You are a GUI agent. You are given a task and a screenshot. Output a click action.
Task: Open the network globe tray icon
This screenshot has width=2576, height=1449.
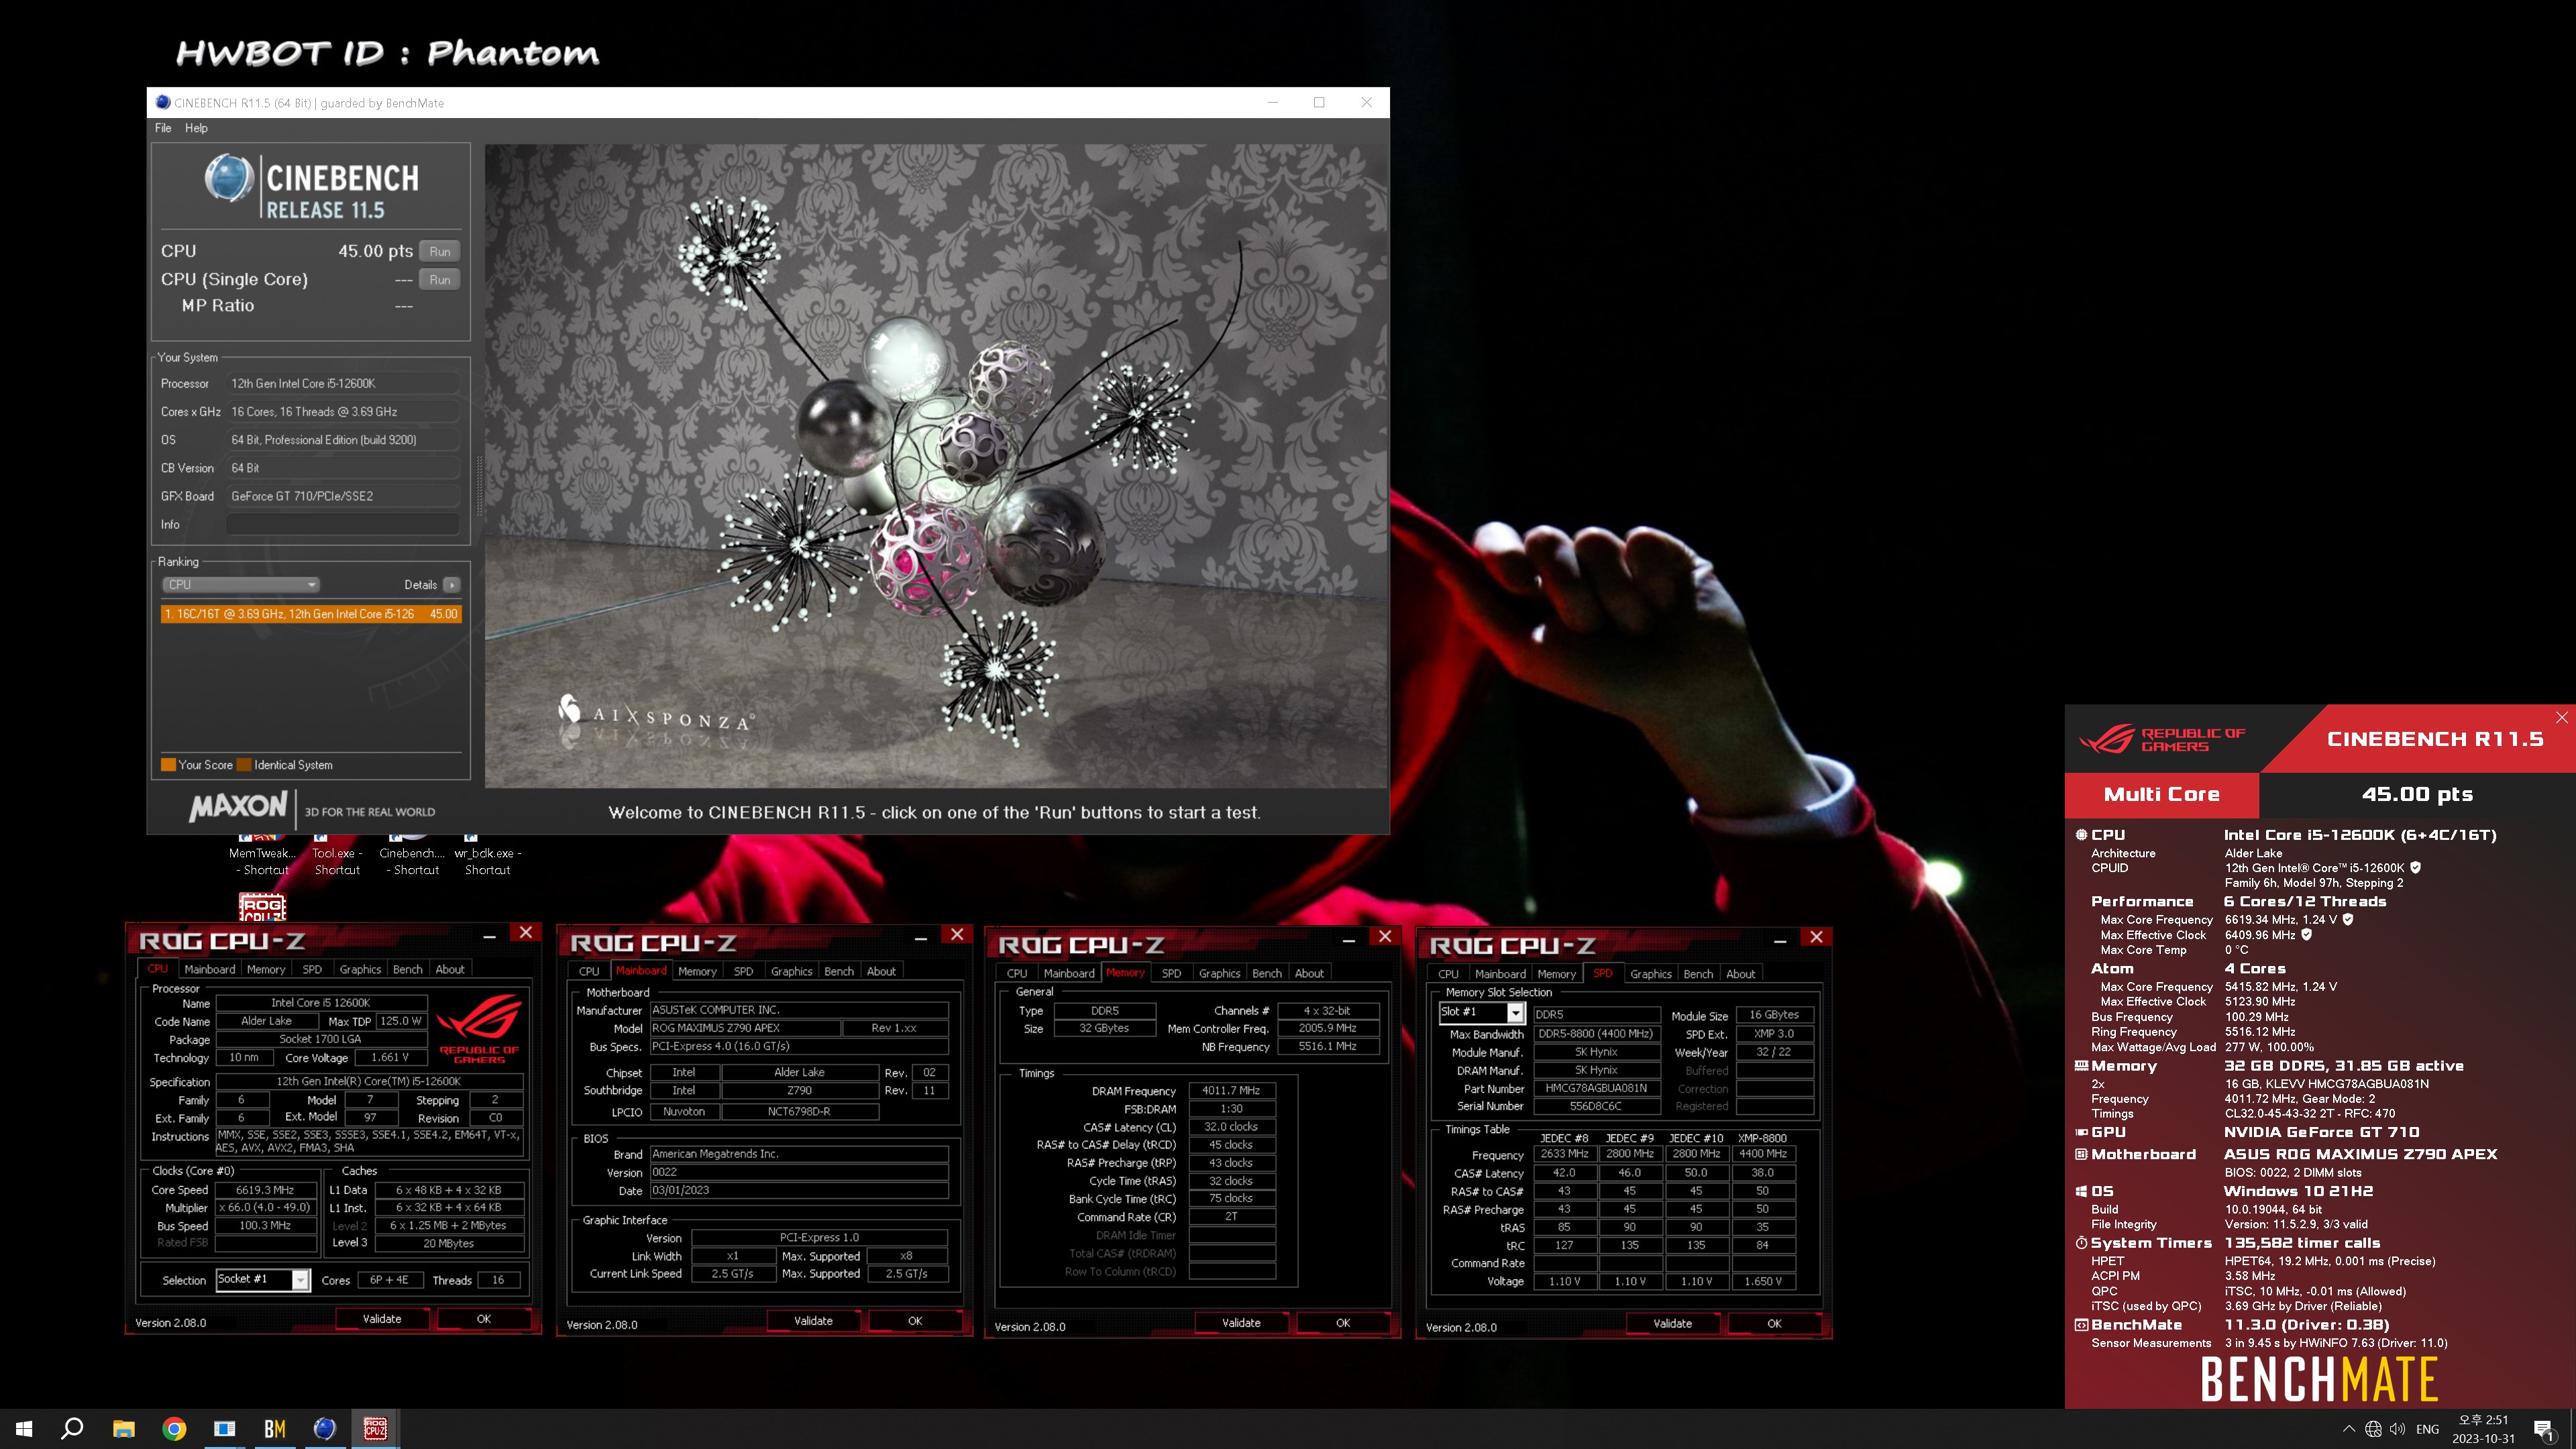pyautogui.click(x=2373, y=1429)
